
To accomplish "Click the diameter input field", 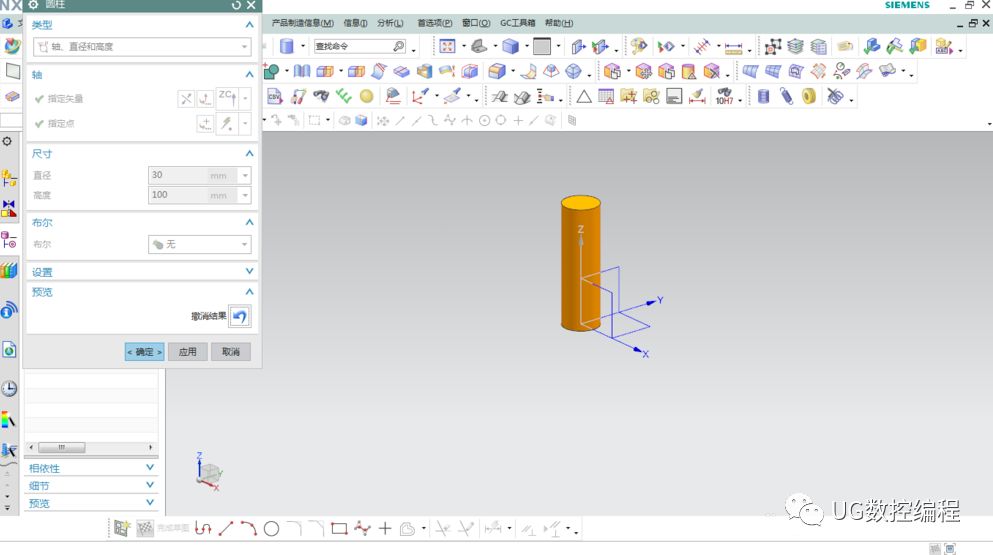I will click(x=176, y=175).
